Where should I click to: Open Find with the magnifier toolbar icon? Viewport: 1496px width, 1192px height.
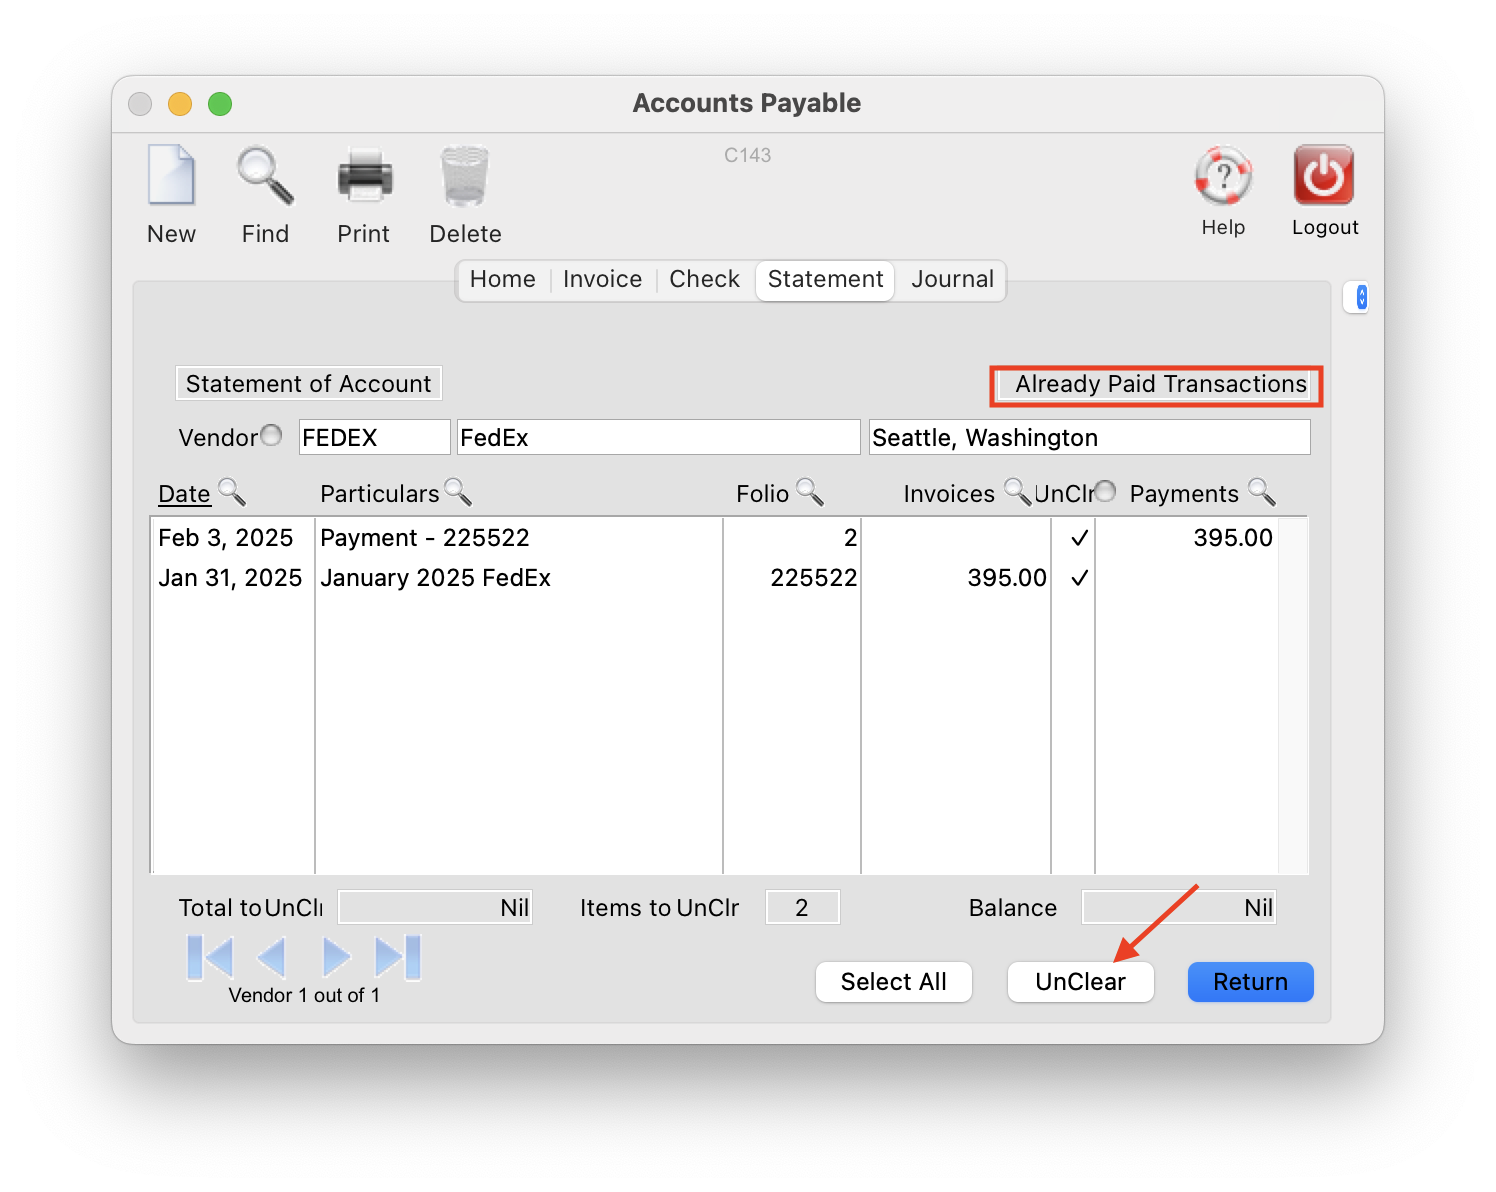265,175
